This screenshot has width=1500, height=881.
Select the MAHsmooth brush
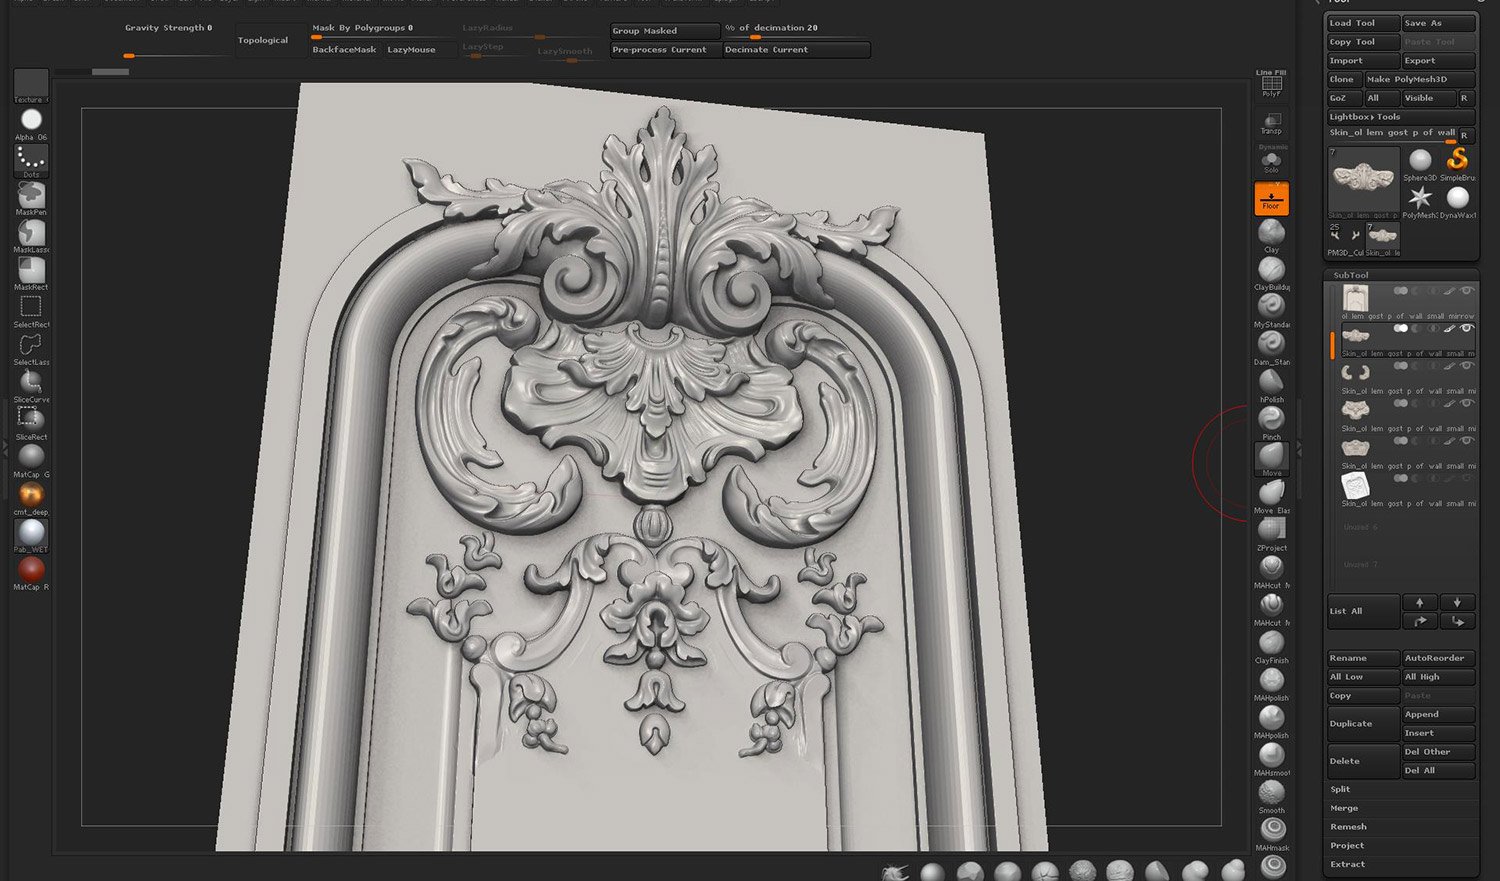tap(1271, 759)
